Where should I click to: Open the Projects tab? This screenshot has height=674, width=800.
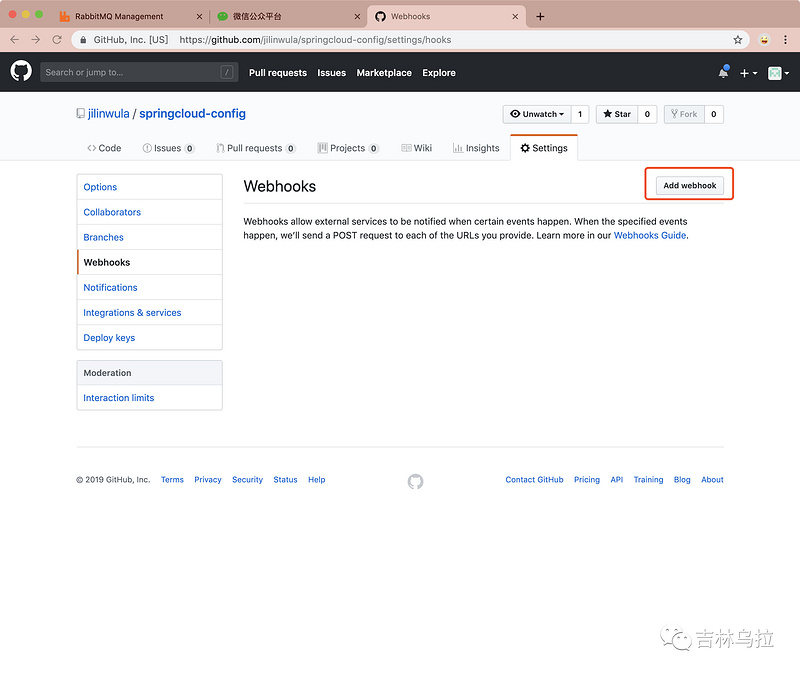[348, 148]
